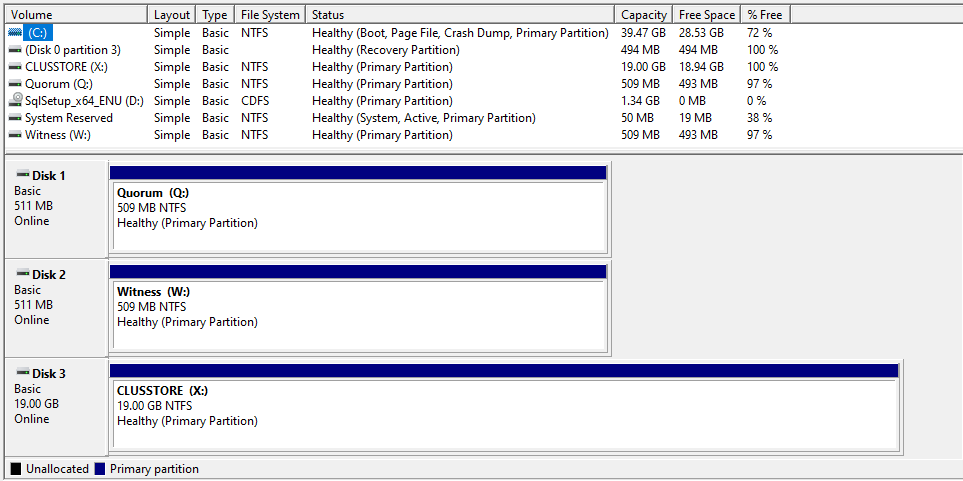Click the CDFS file system cell
Viewport: 963px width, 481px height.
(255, 101)
